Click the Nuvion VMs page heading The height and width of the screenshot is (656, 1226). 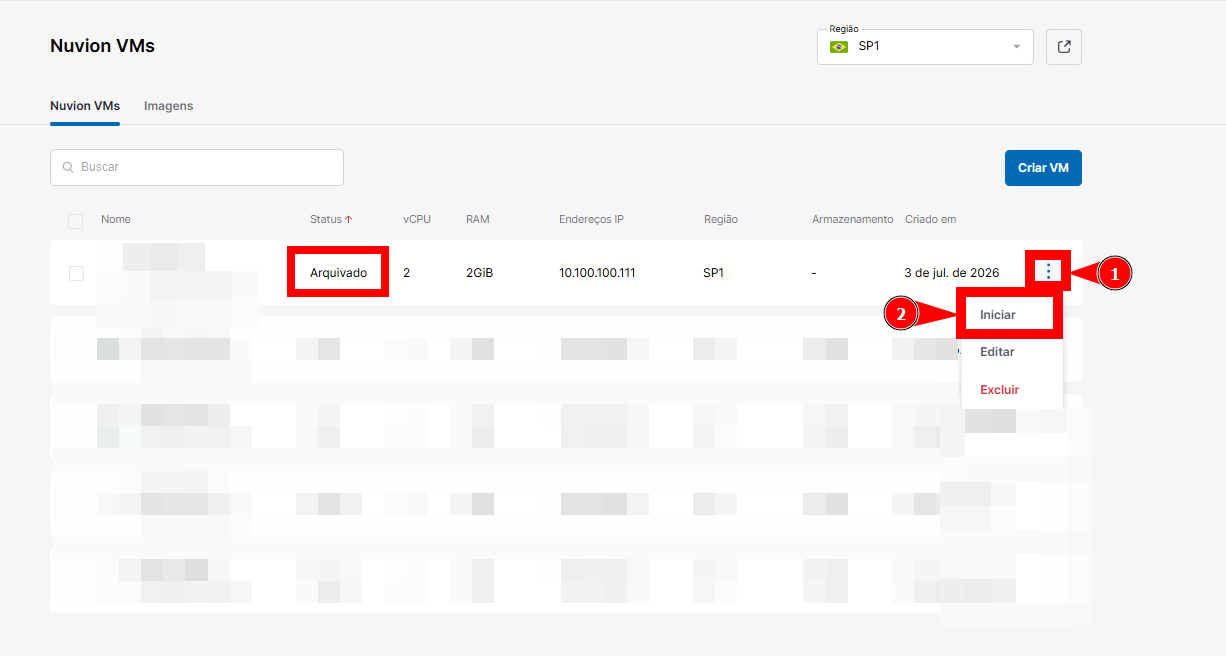(102, 46)
